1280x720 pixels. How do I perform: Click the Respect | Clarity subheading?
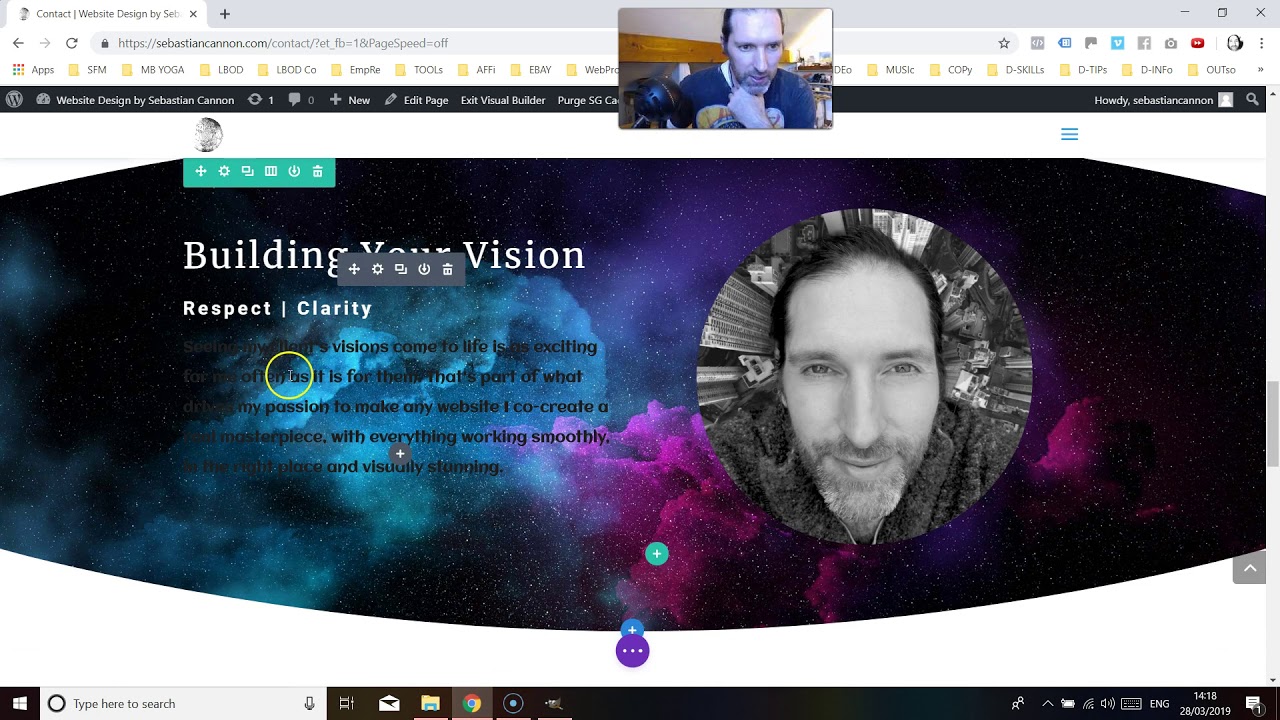[278, 309]
